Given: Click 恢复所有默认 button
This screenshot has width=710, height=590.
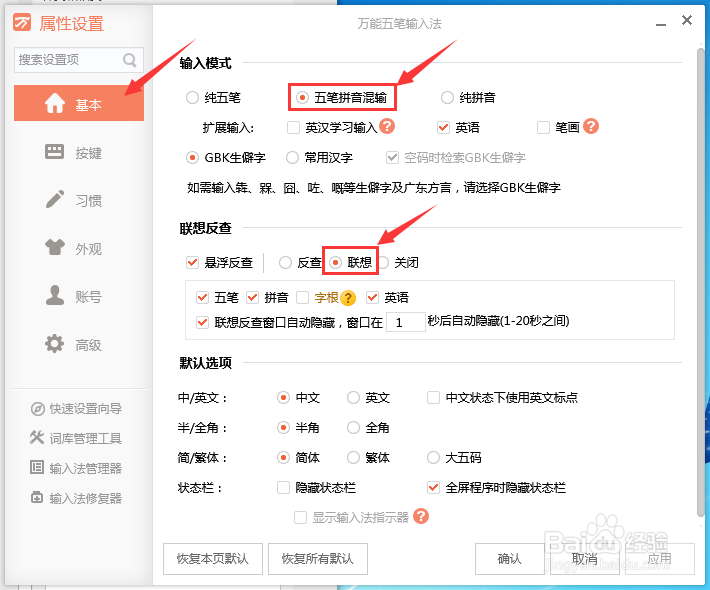Looking at the screenshot, I should pos(318,559).
